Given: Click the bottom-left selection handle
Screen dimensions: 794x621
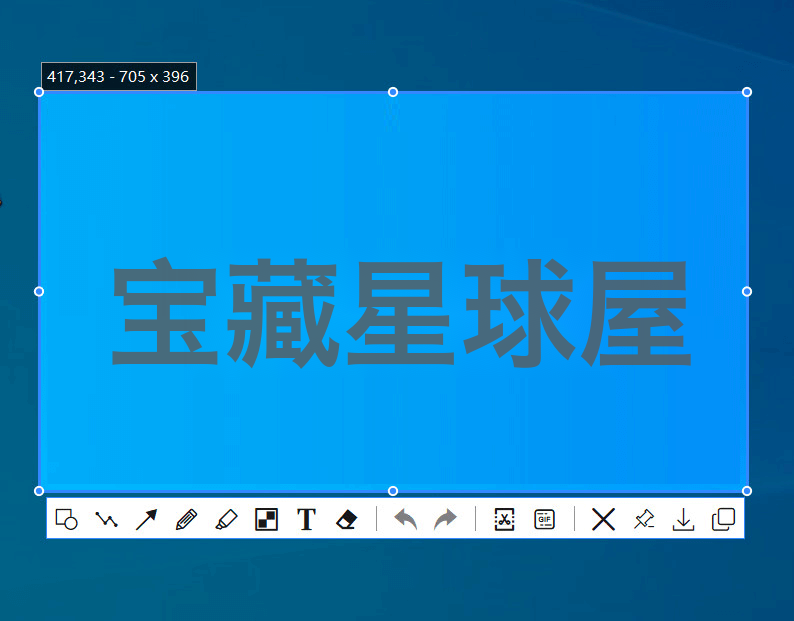Looking at the screenshot, I should point(39,491).
